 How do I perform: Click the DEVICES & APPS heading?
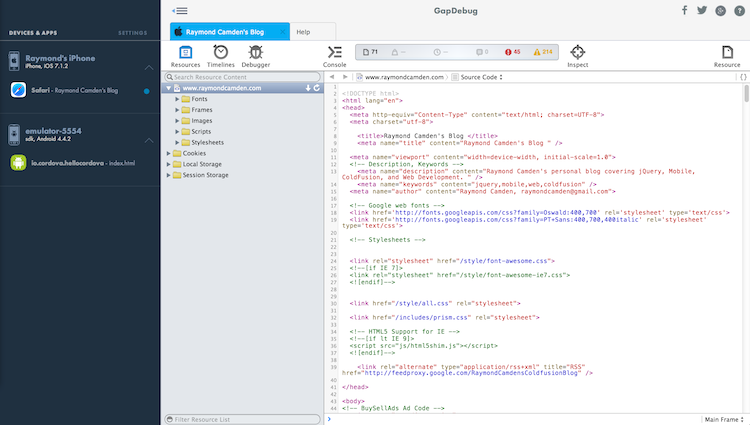click(x=33, y=33)
